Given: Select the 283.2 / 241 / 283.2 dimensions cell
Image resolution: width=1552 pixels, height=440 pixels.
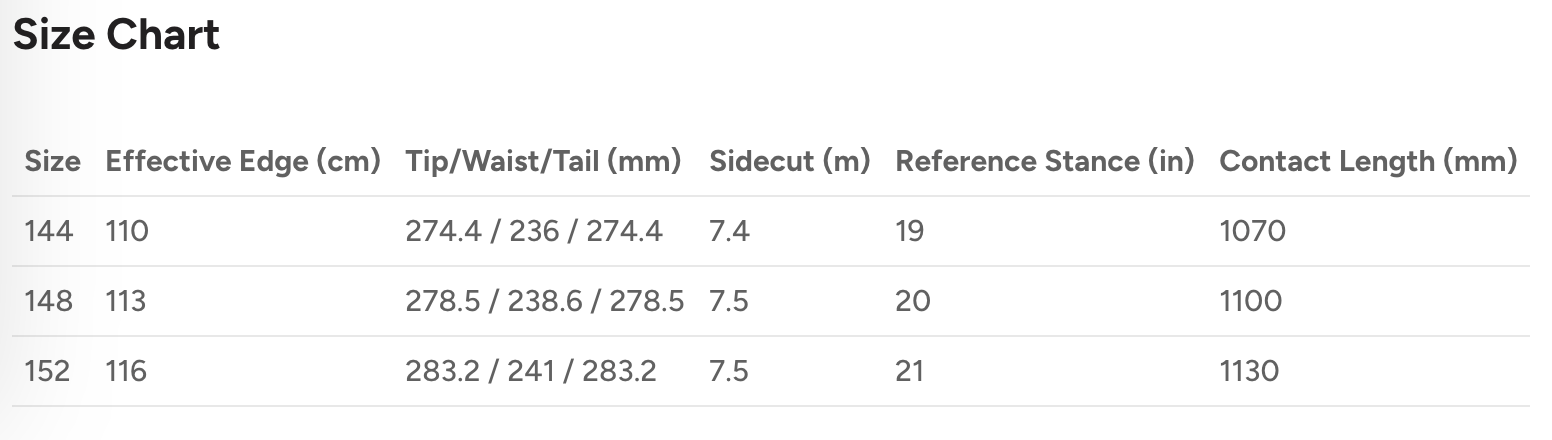Looking at the screenshot, I should pos(530,371).
